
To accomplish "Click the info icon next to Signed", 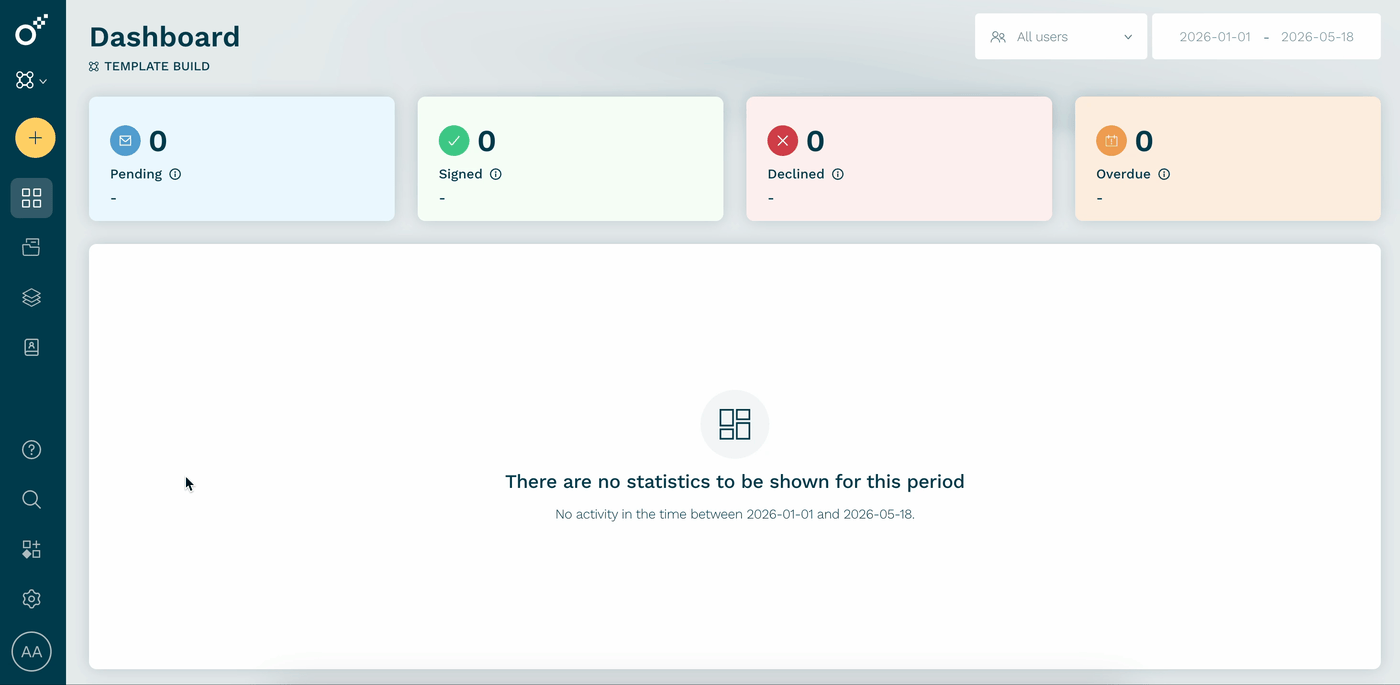I will tap(496, 174).
